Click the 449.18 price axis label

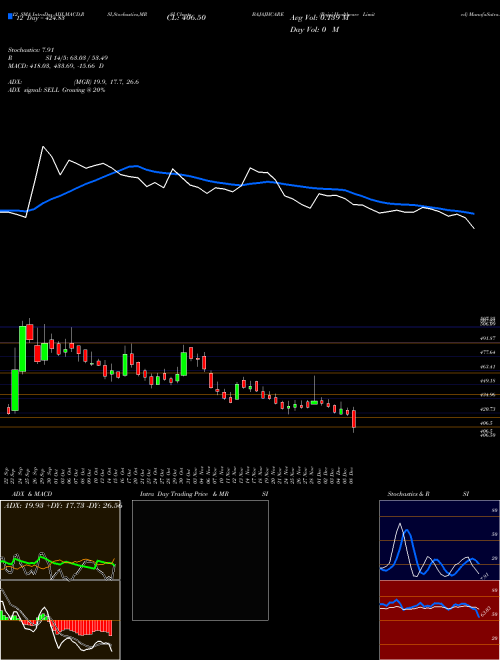tap(489, 381)
